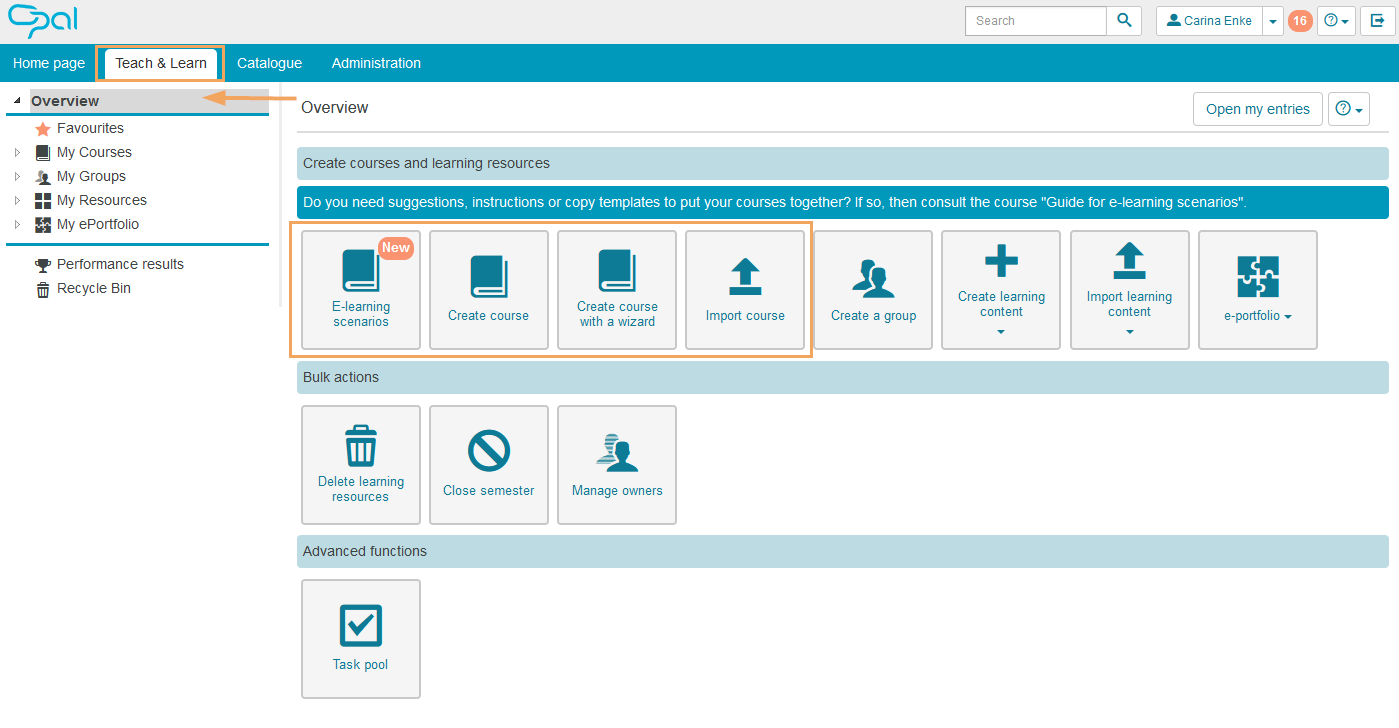Screen dimensions: 1399x728
Task: Click the search magnifier button
Action: (x=1124, y=20)
